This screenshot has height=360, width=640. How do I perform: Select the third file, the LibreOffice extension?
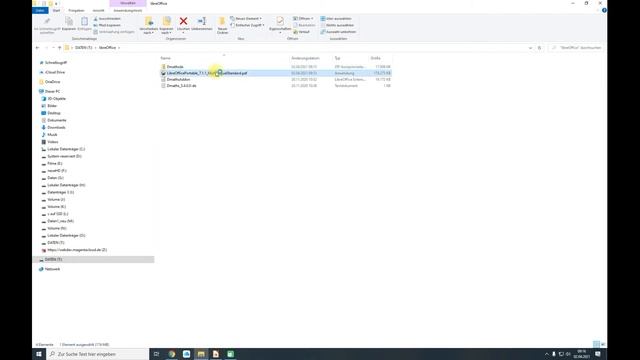click(x=276, y=80)
